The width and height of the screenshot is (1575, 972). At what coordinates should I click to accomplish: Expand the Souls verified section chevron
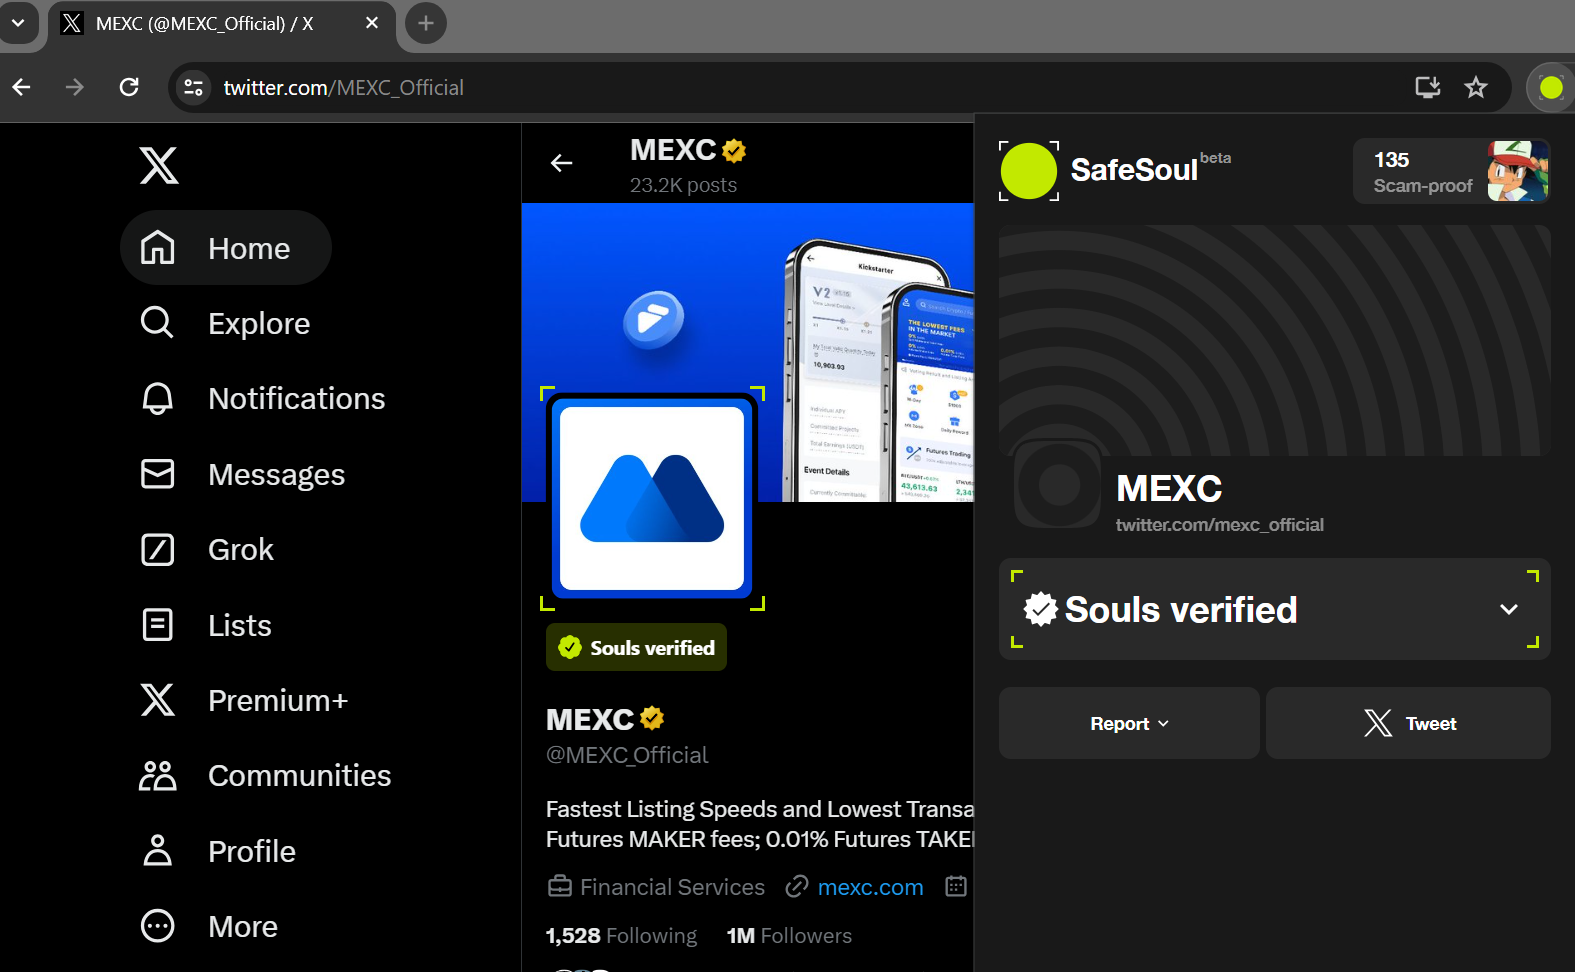click(x=1509, y=609)
